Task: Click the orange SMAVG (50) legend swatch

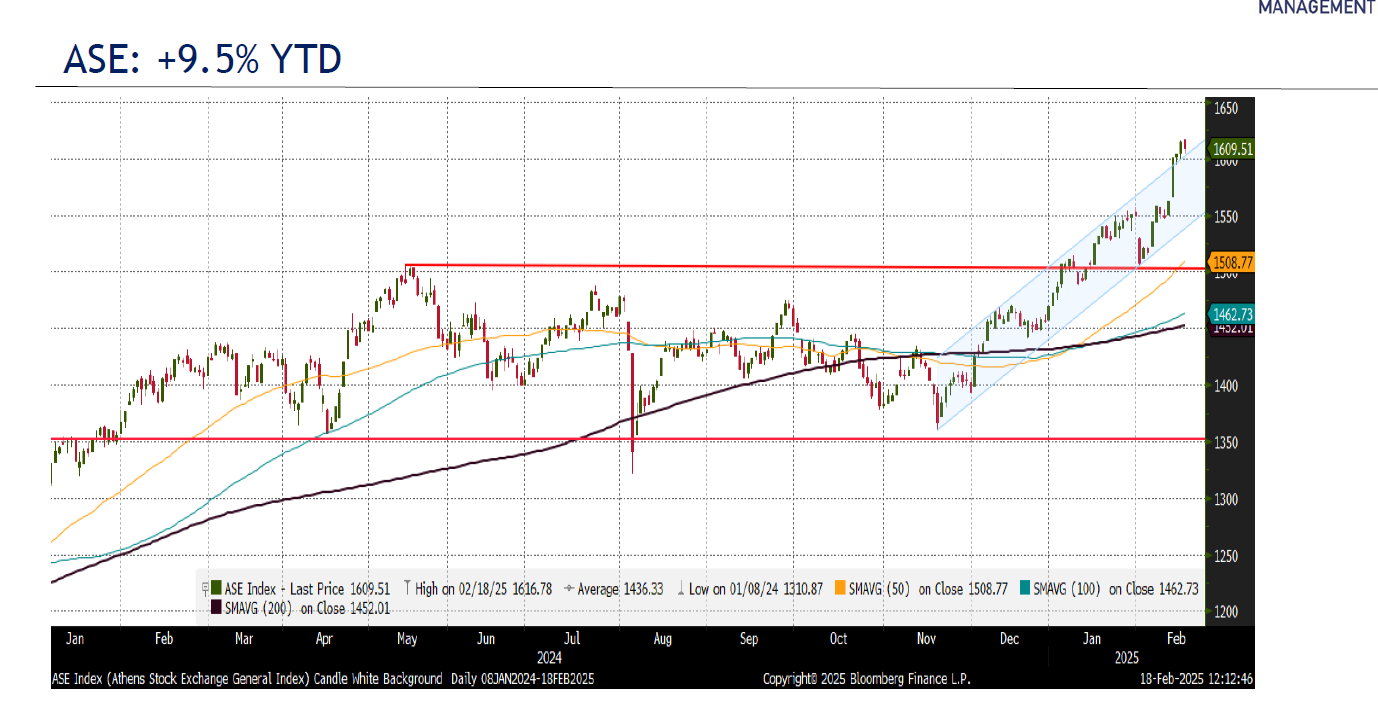Action: click(840, 589)
